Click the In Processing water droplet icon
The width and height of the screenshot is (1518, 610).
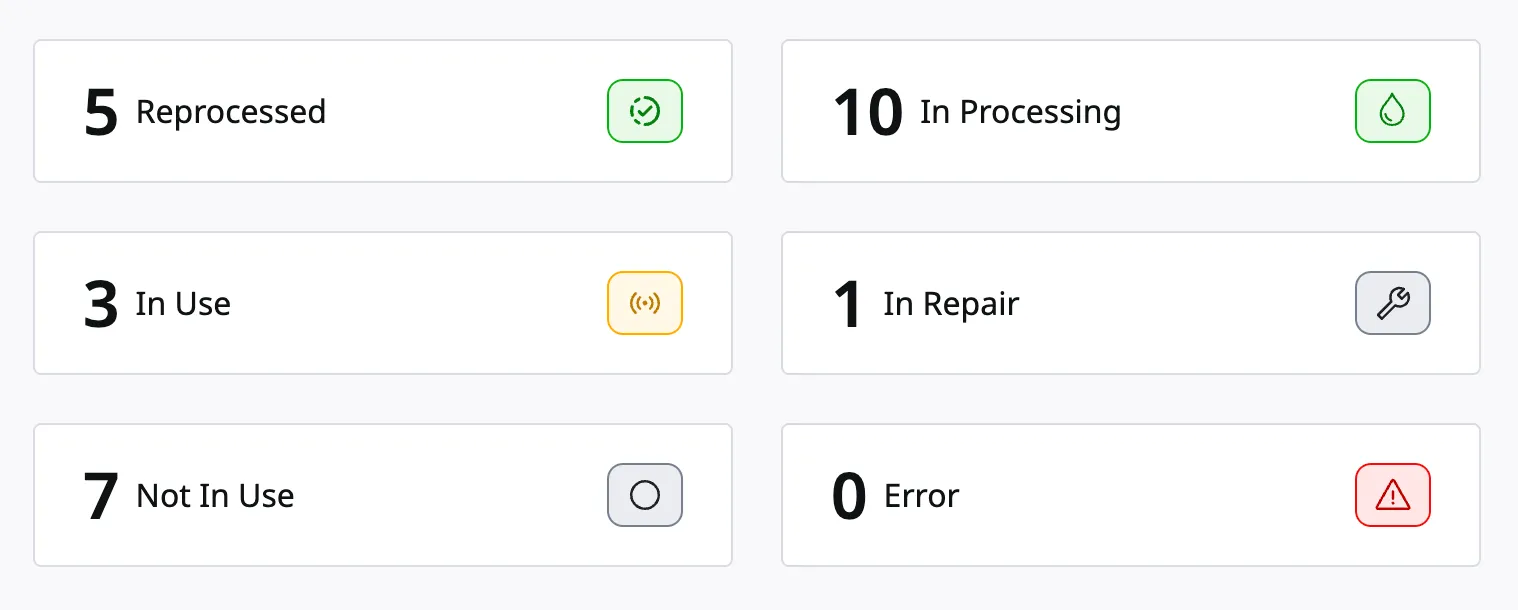point(1392,111)
